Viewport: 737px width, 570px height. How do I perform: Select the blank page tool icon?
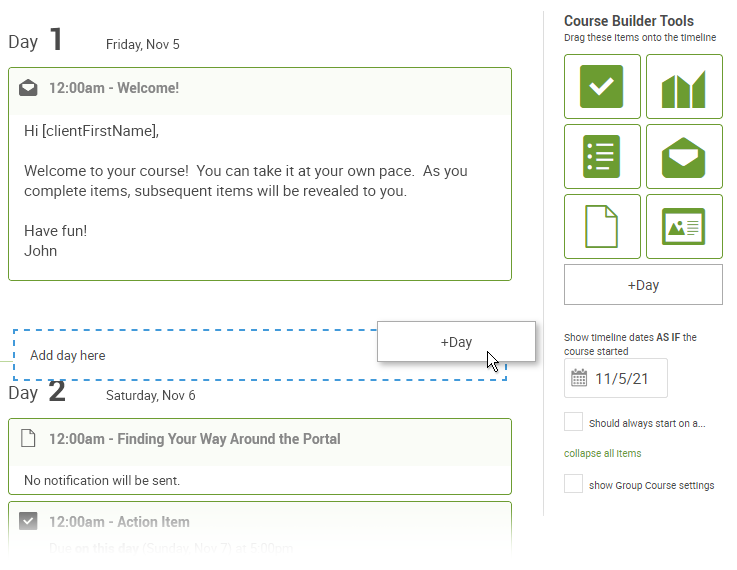[602, 226]
